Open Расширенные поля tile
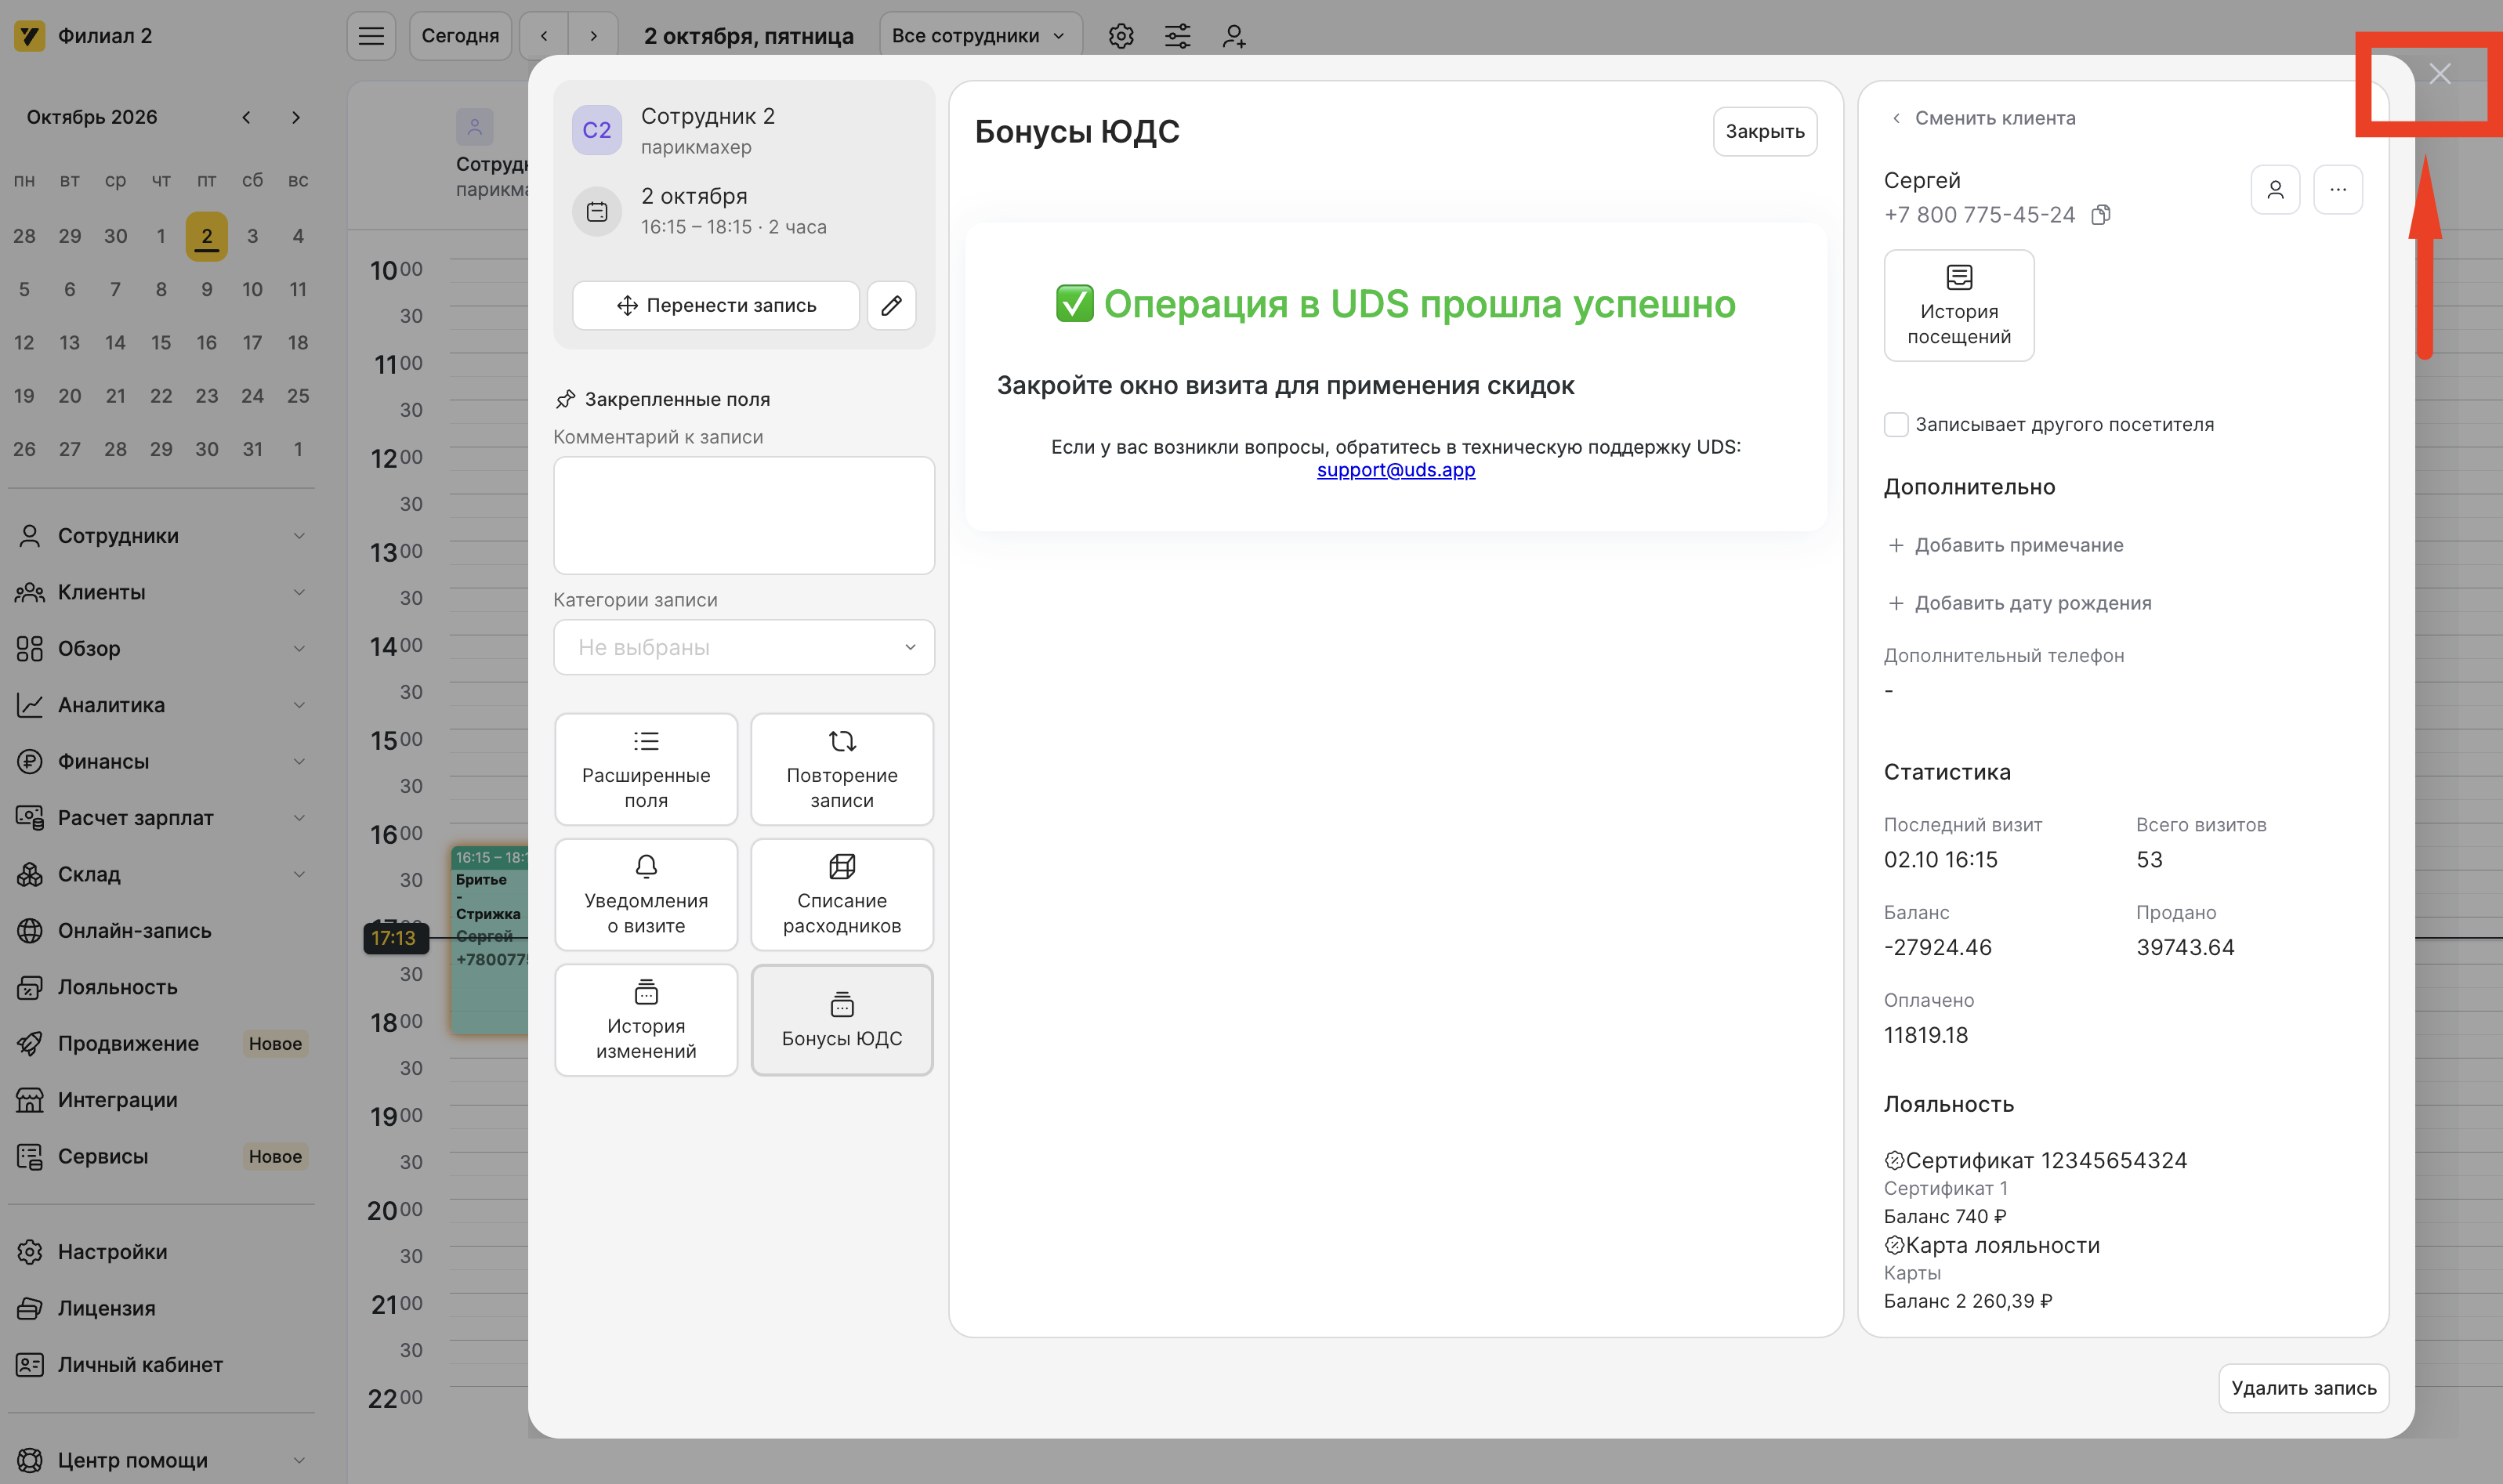 646,769
